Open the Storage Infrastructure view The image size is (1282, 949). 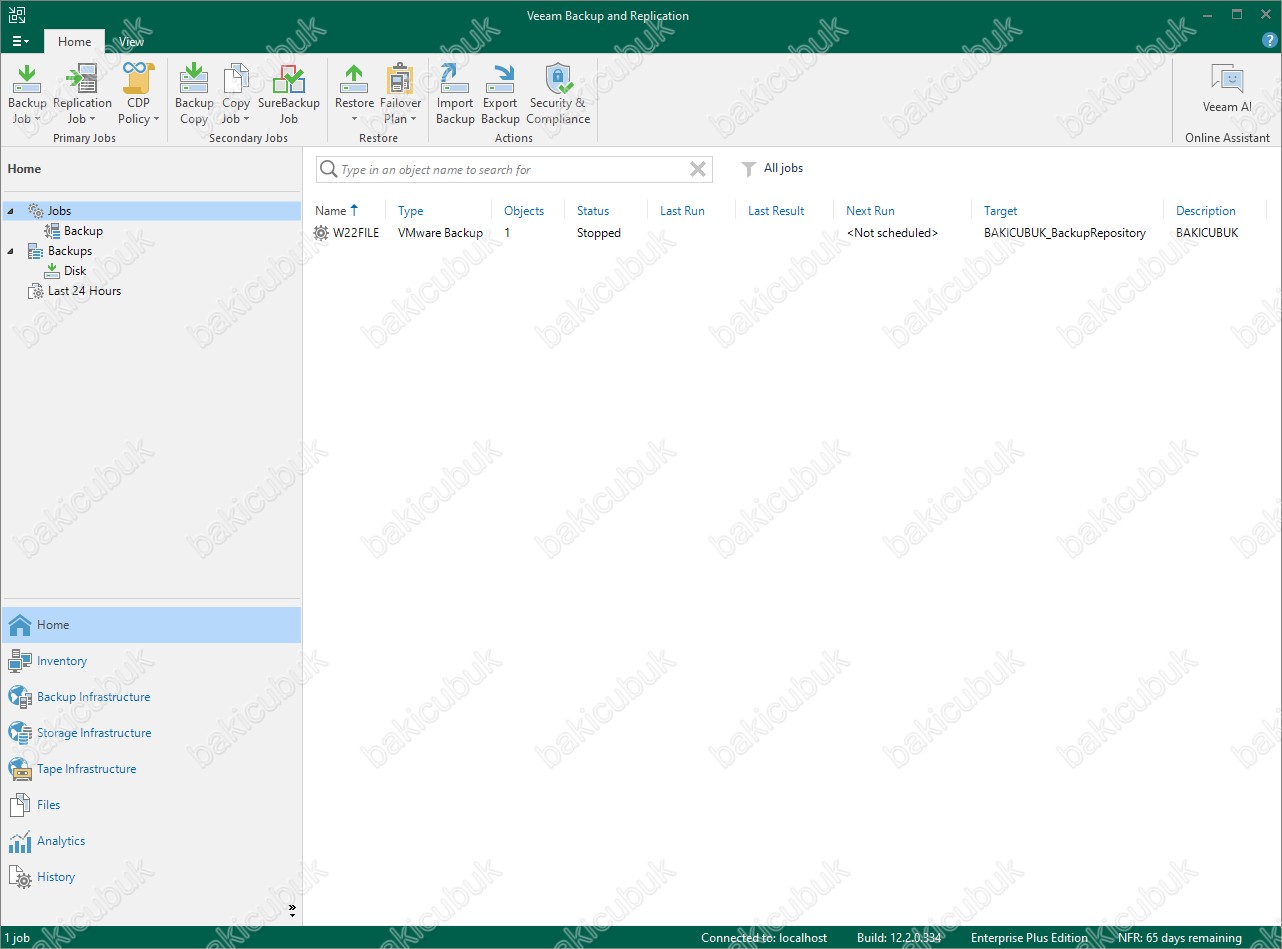pyautogui.click(x=151, y=733)
